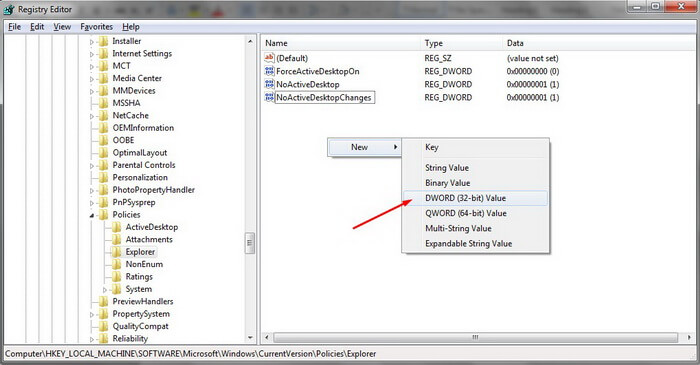
Task: Click the ForceActiveDesktopOn DWORD icon
Action: click(x=269, y=71)
